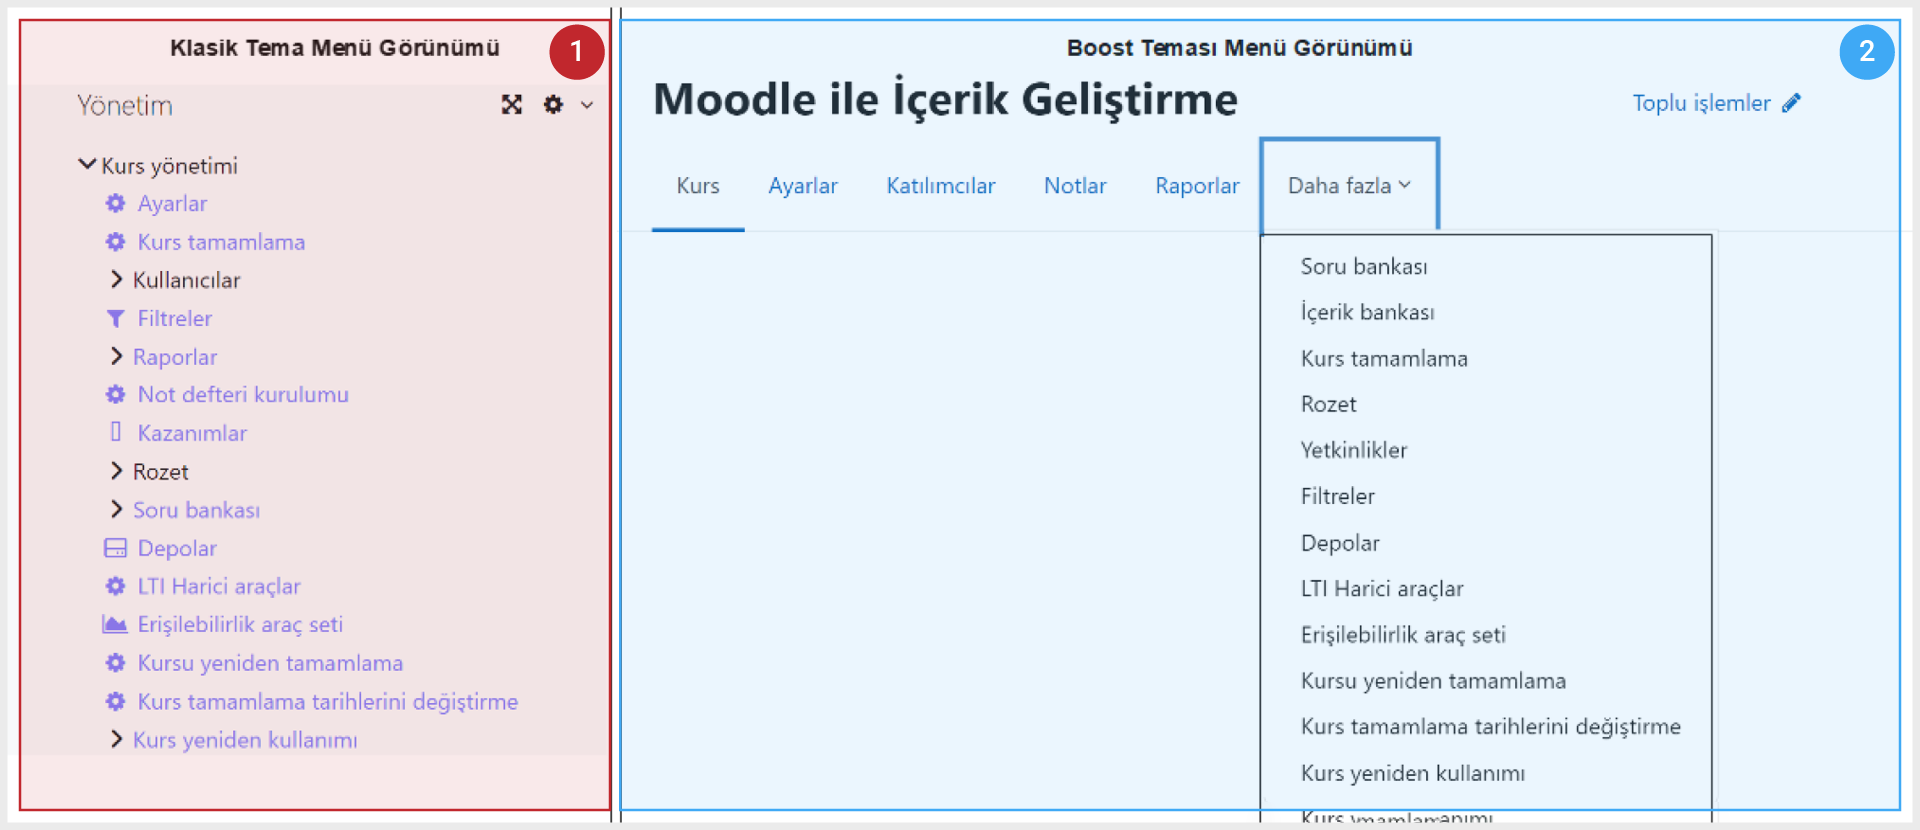Switch to the Raporlar tab
This screenshot has height=830, width=1920.
click(x=1197, y=186)
